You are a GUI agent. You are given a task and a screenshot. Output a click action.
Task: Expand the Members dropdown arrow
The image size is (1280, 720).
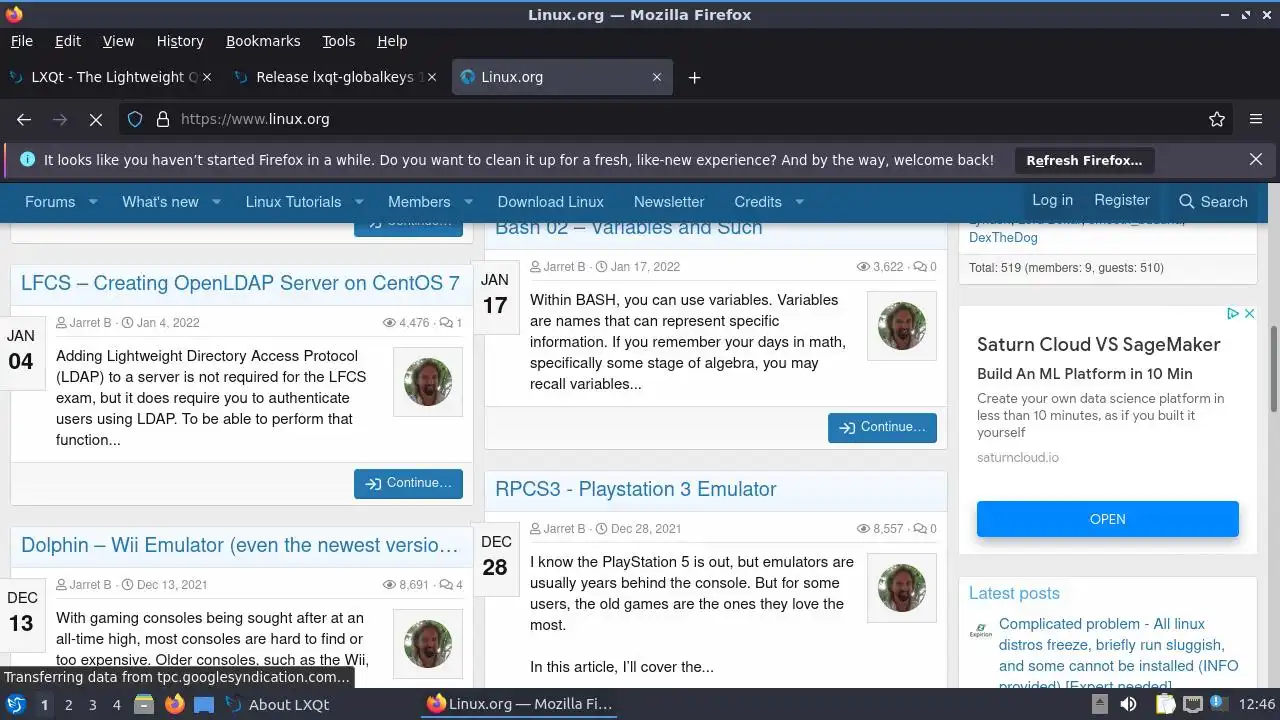click(x=468, y=202)
